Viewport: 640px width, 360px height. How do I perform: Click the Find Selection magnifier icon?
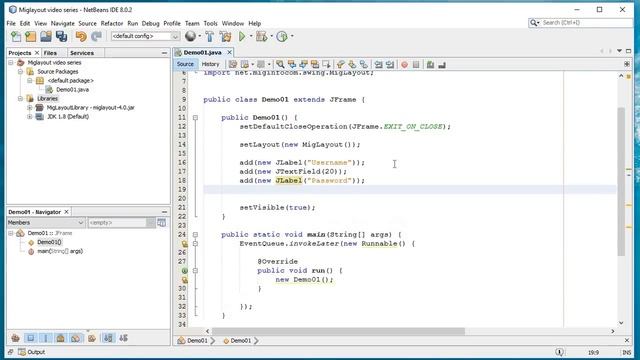pos(280,64)
